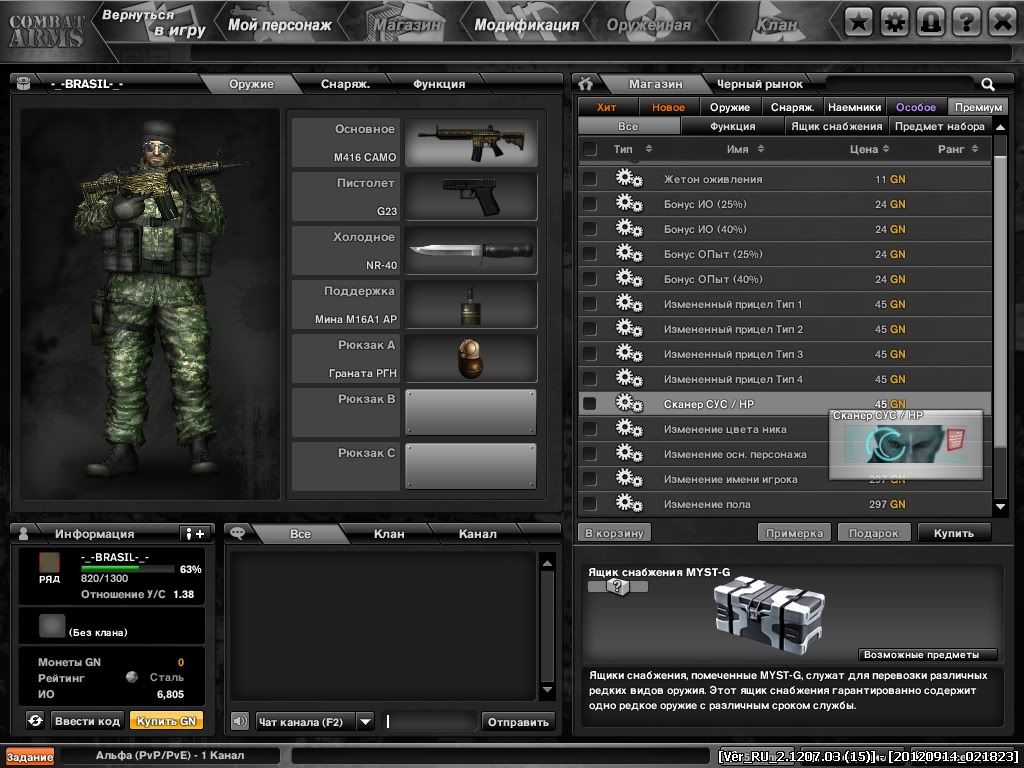The height and width of the screenshot is (768, 1024).
Task: Open the chat channel dropdown next to Чат канала
Action: click(364, 721)
